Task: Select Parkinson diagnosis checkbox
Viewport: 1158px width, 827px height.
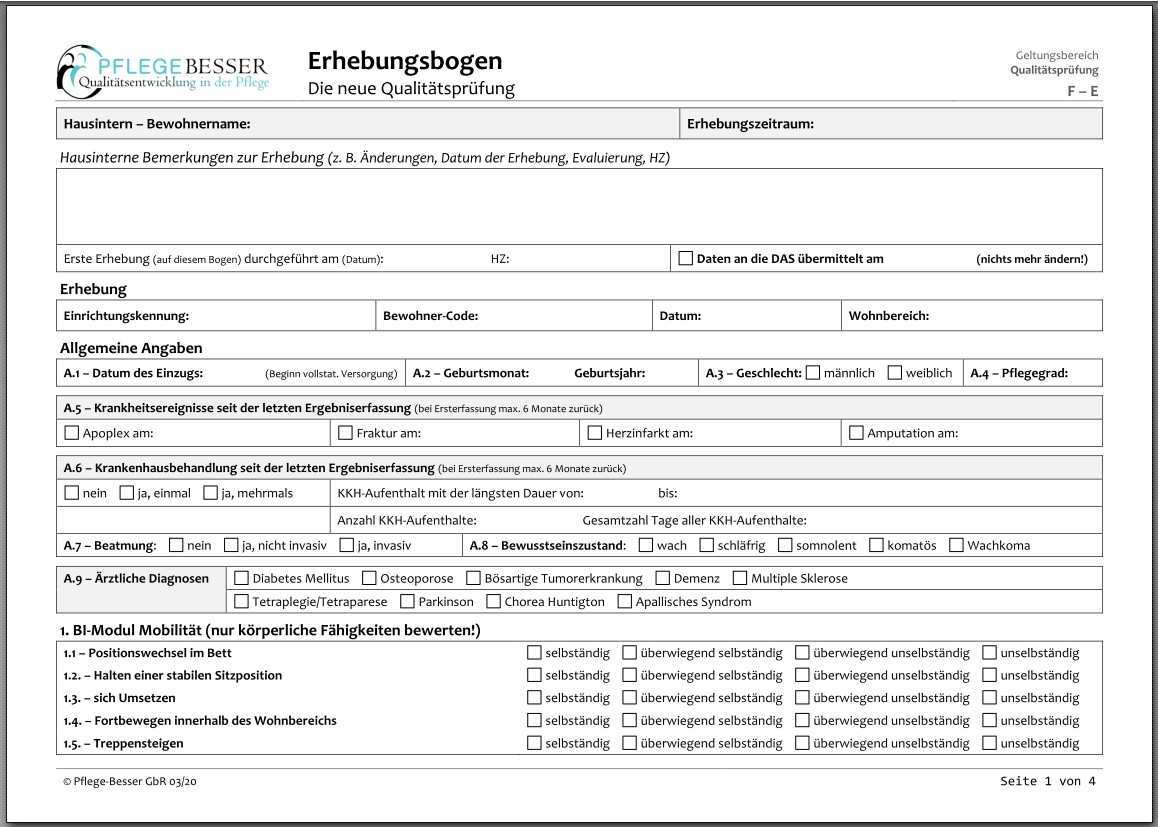Action: (407, 602)
